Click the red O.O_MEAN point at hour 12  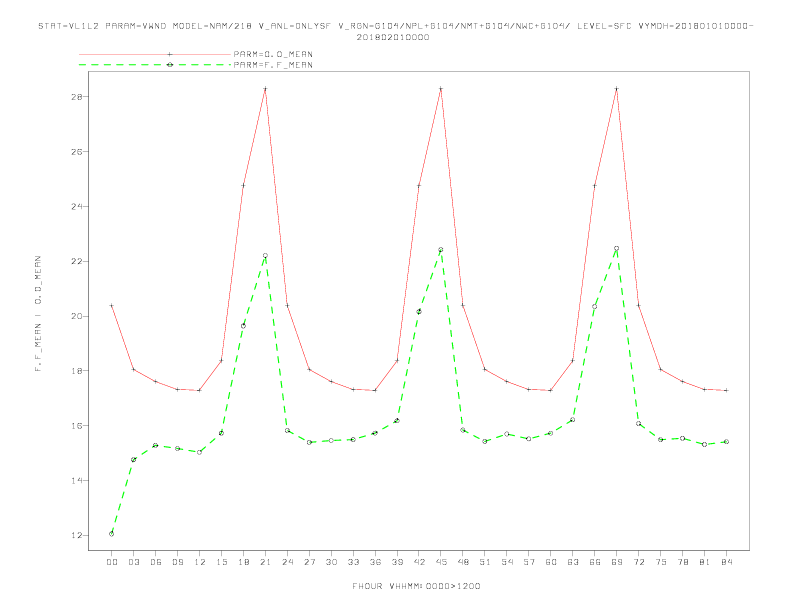200,390
